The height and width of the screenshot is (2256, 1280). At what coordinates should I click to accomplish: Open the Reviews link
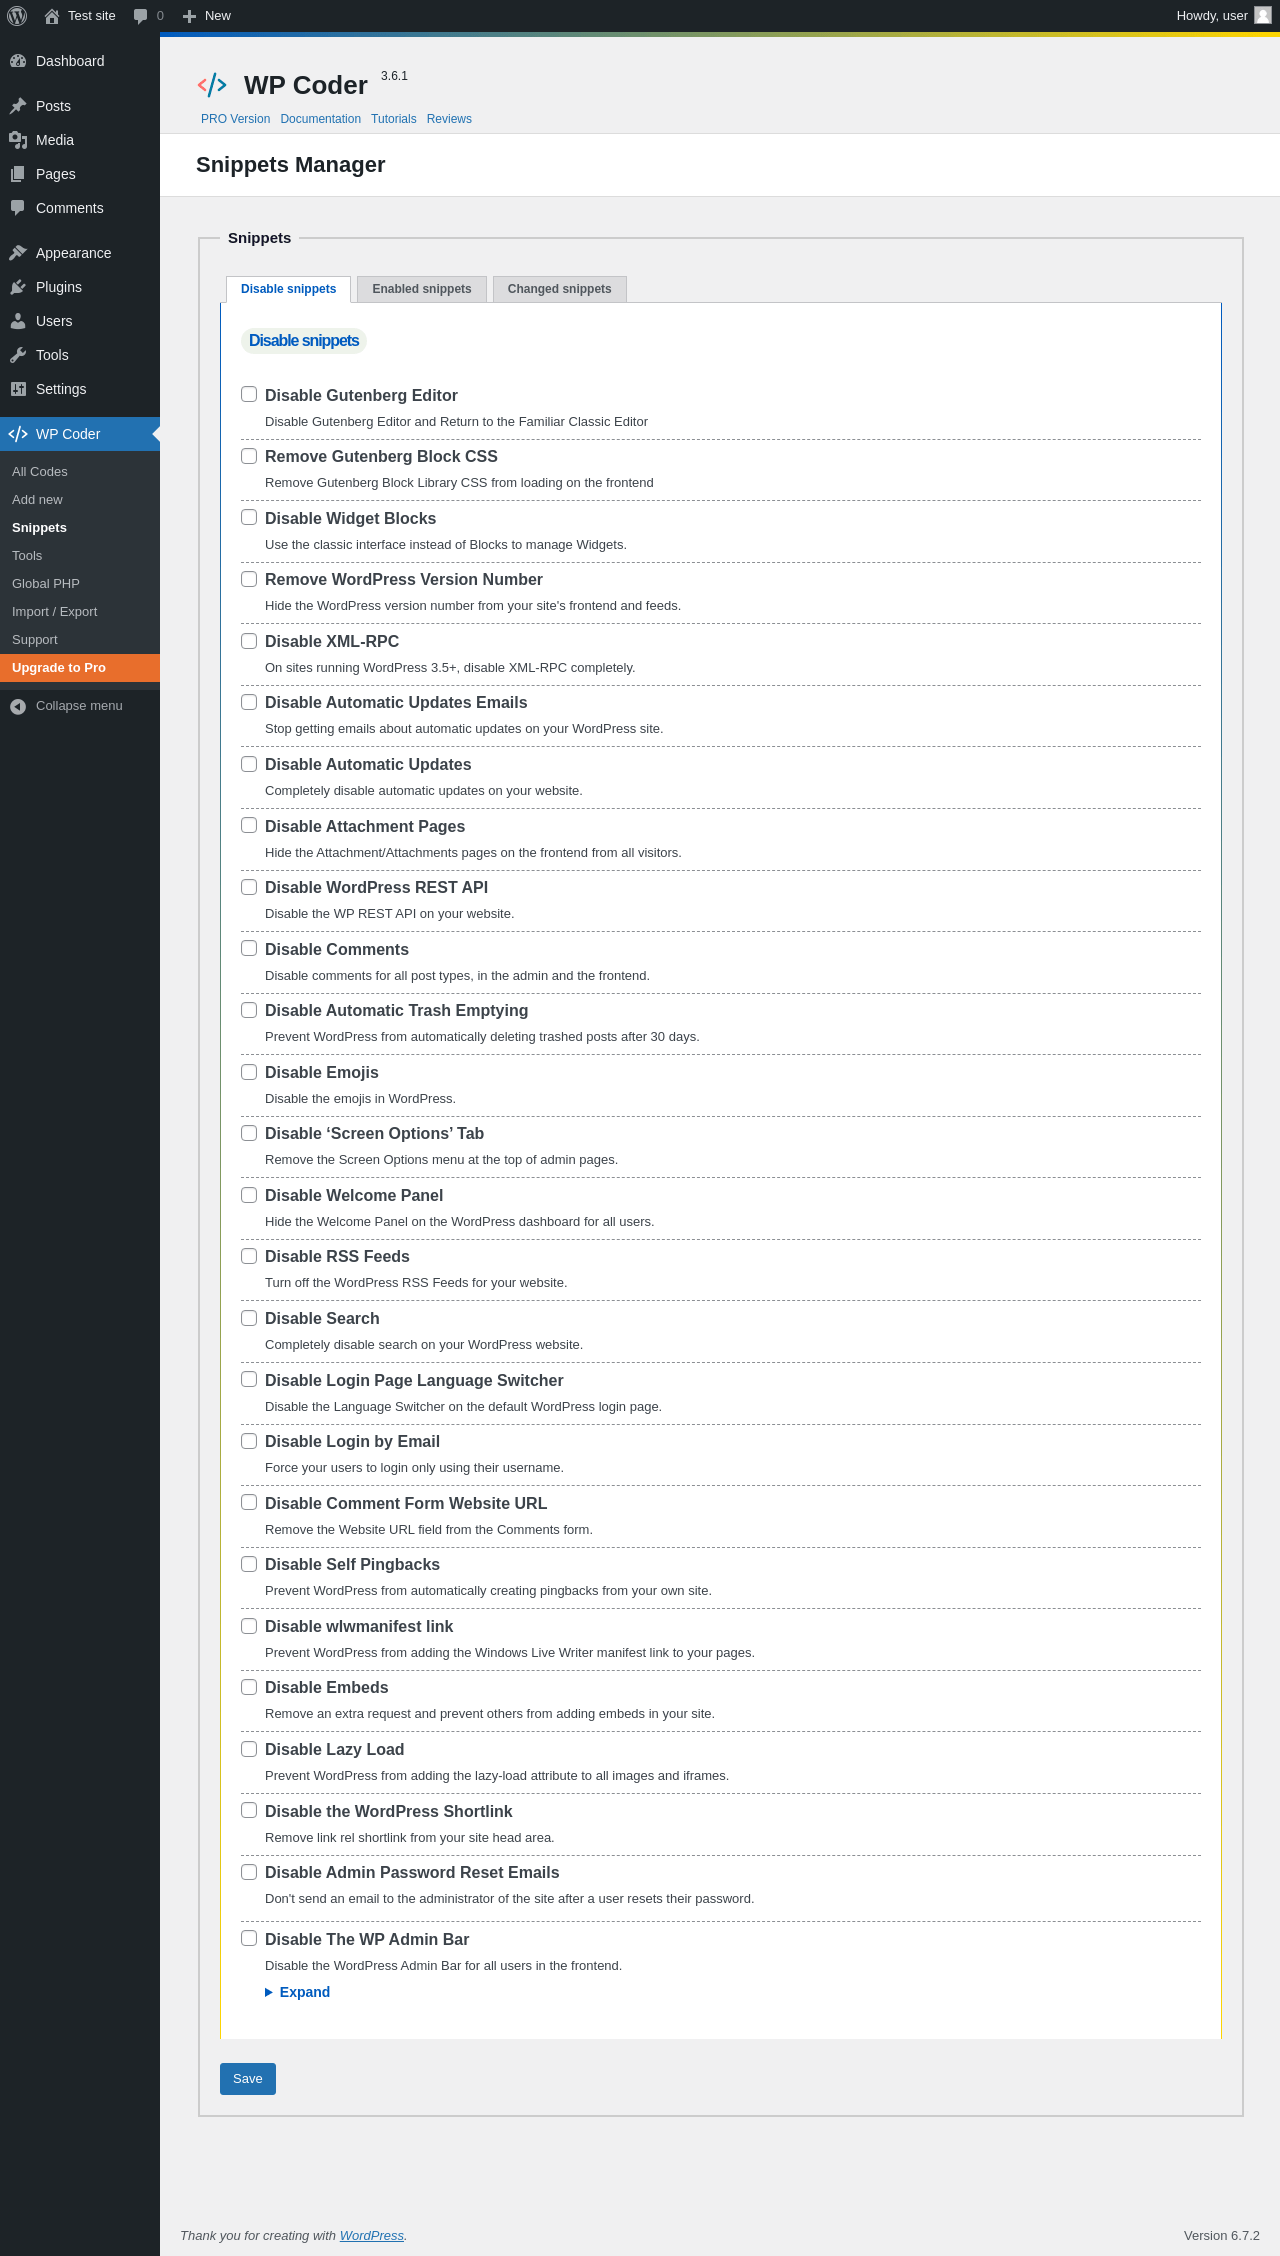point(449,119)
